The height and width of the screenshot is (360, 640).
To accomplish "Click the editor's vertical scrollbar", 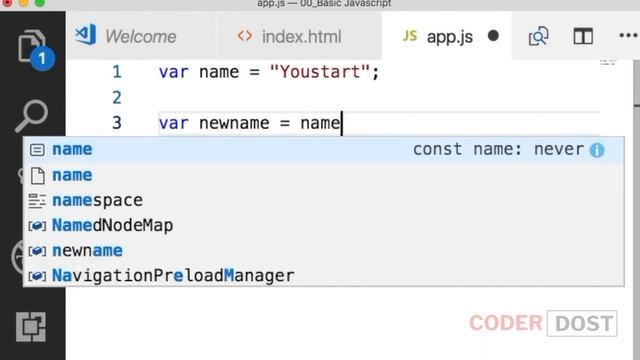I will [x=636, y=210].
